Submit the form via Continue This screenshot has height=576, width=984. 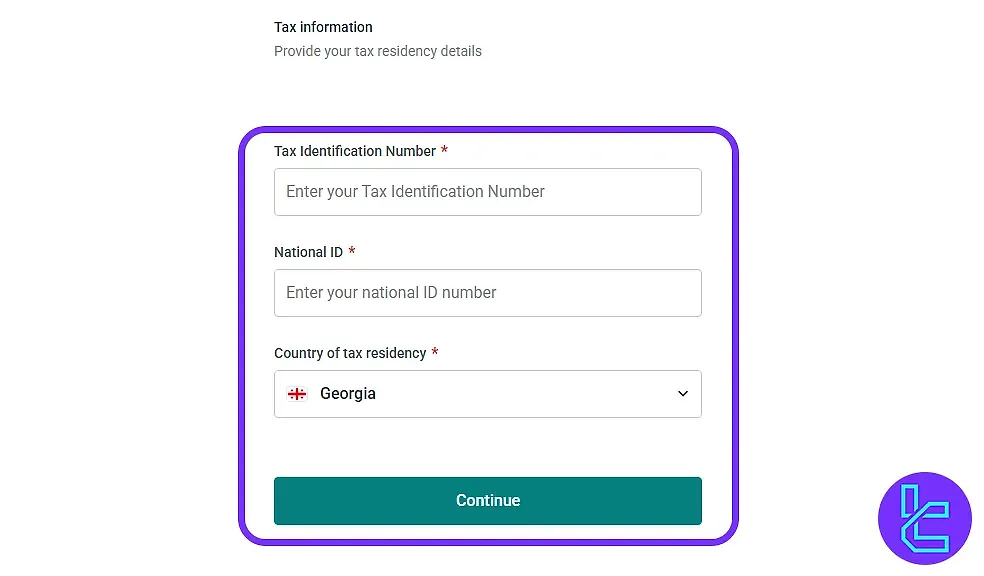(487, 500)
